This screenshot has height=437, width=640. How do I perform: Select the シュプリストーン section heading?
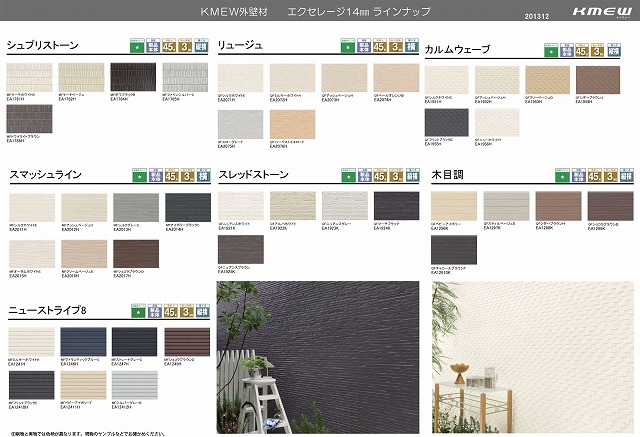(x=42, y=45)
